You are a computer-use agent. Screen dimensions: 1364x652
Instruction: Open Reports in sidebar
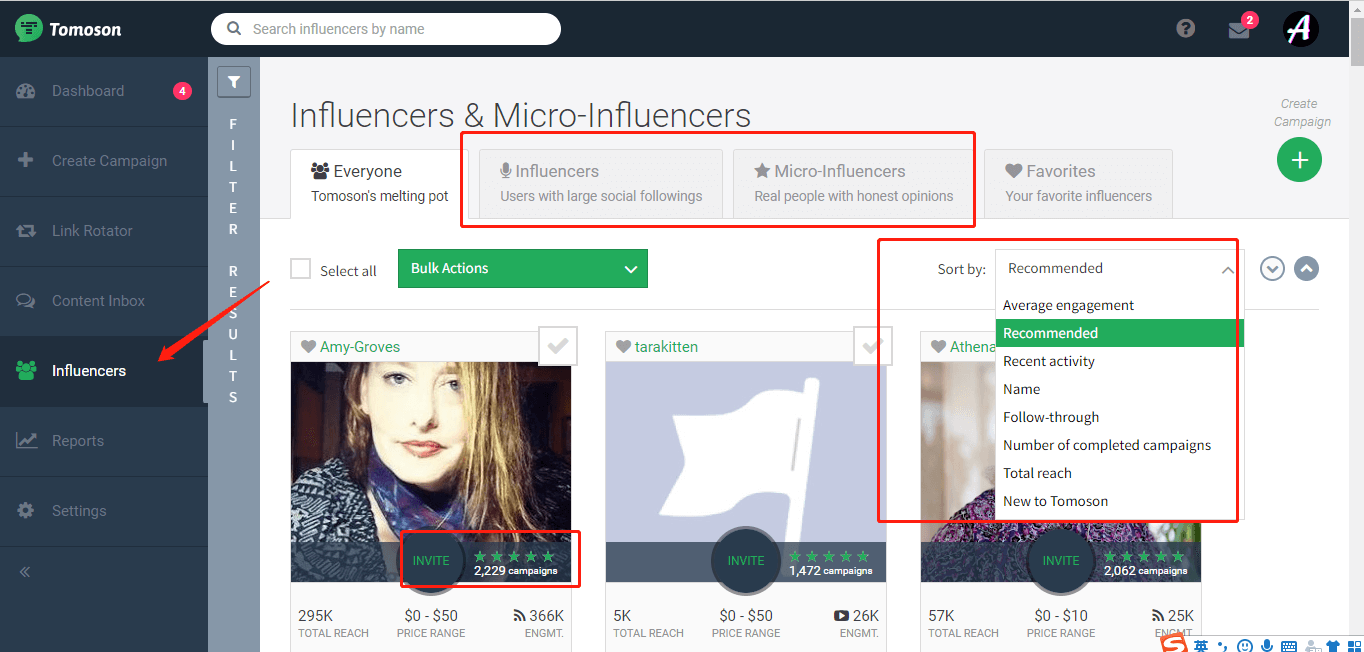point(104,441)
